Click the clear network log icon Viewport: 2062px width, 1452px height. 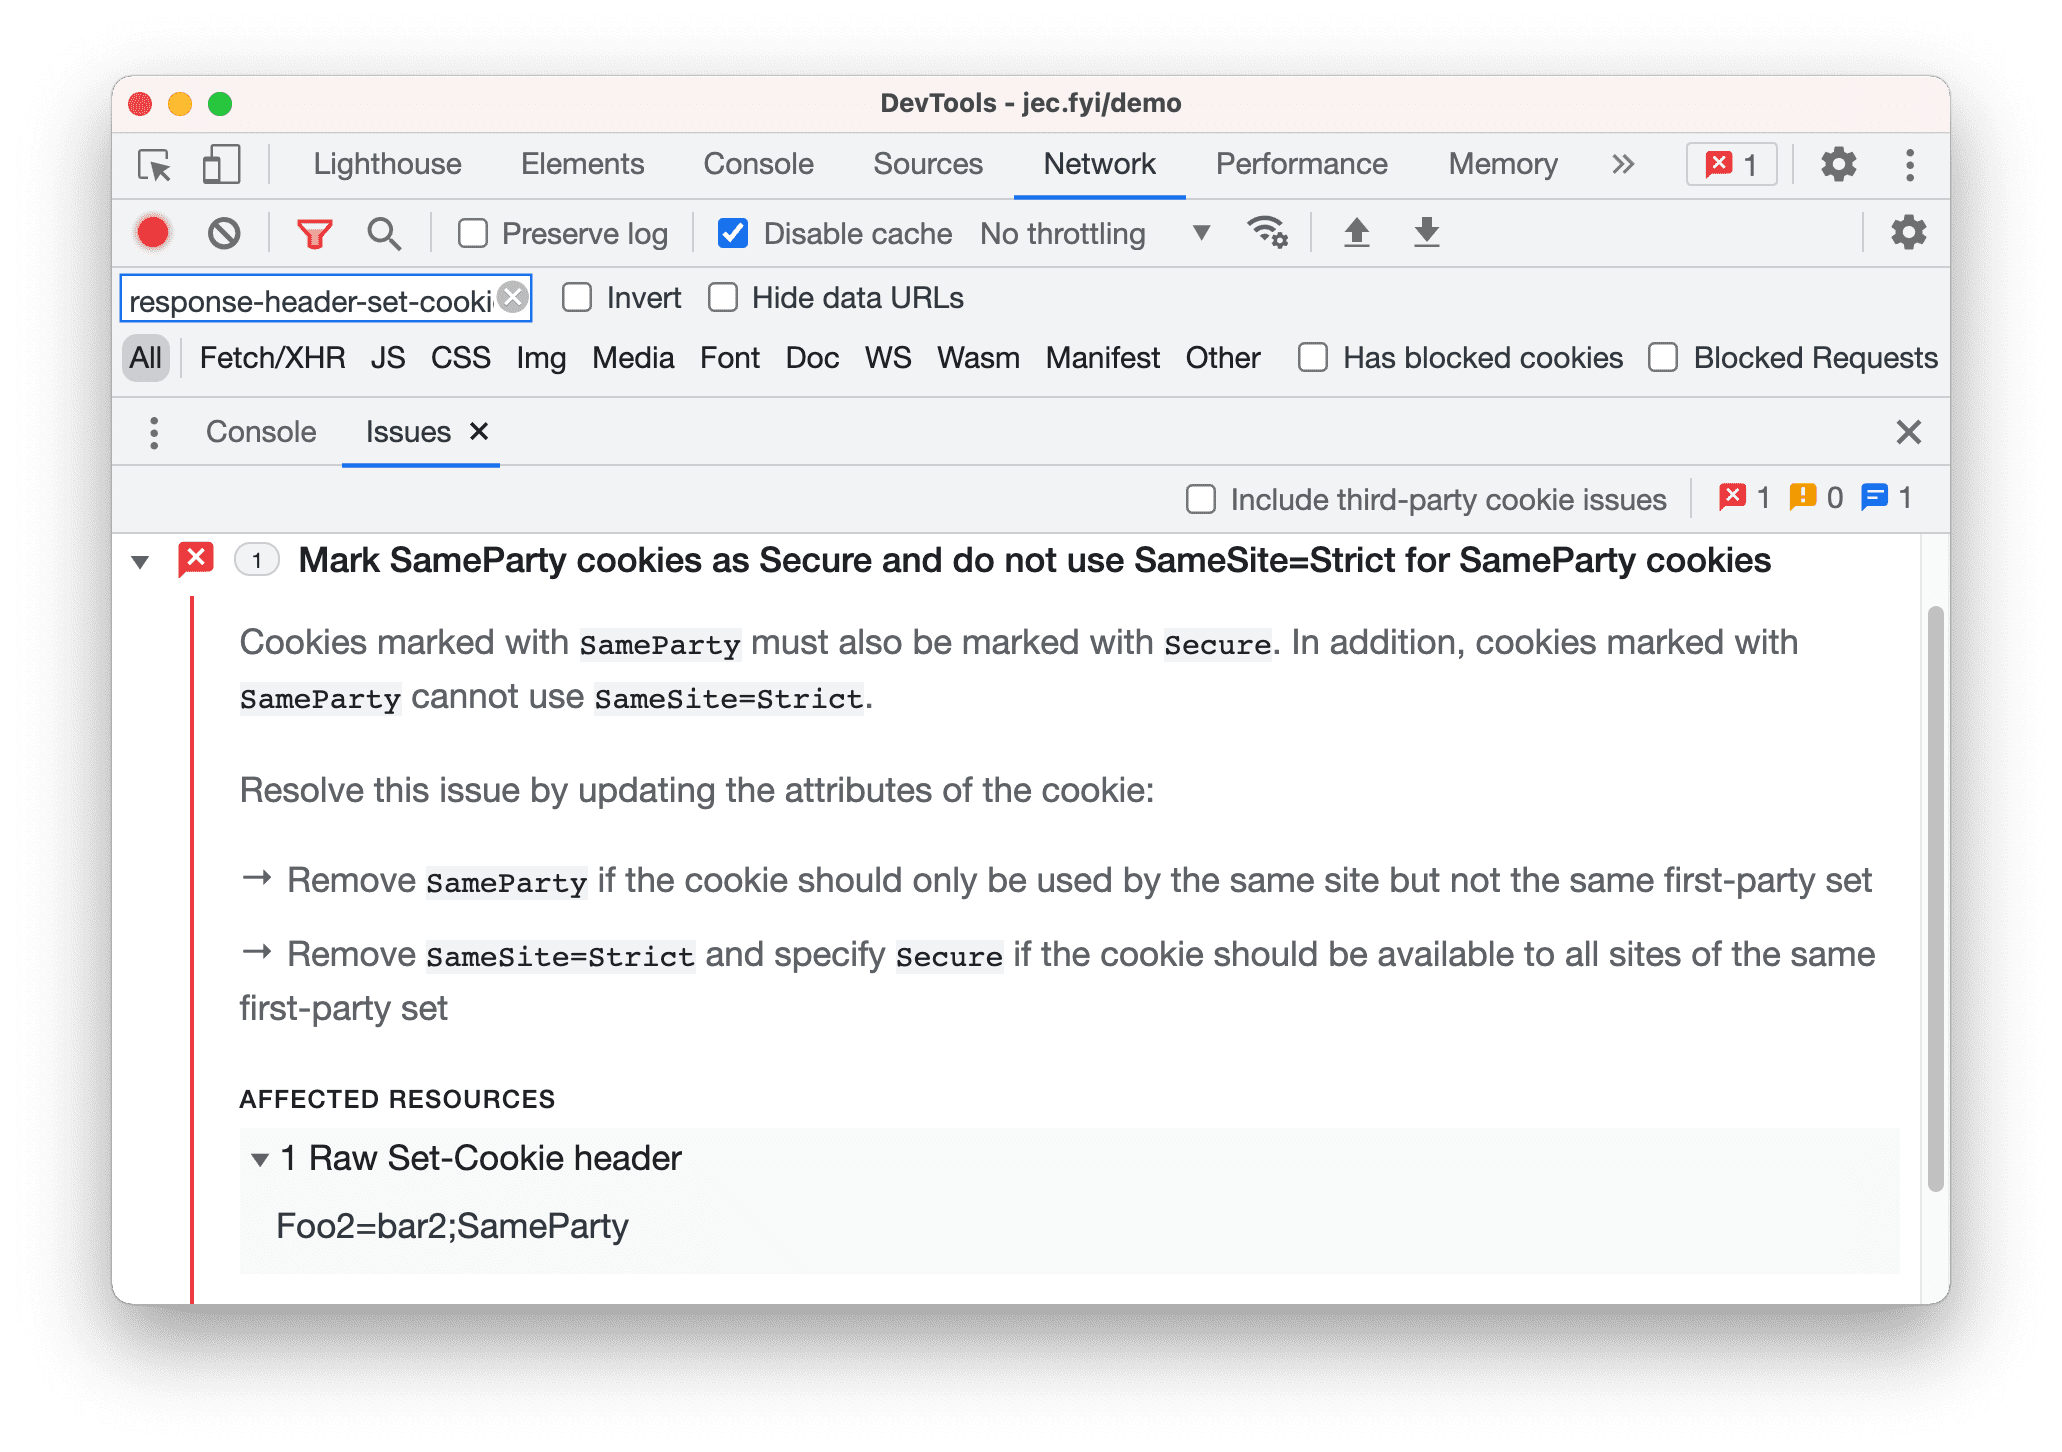point(225,234)
